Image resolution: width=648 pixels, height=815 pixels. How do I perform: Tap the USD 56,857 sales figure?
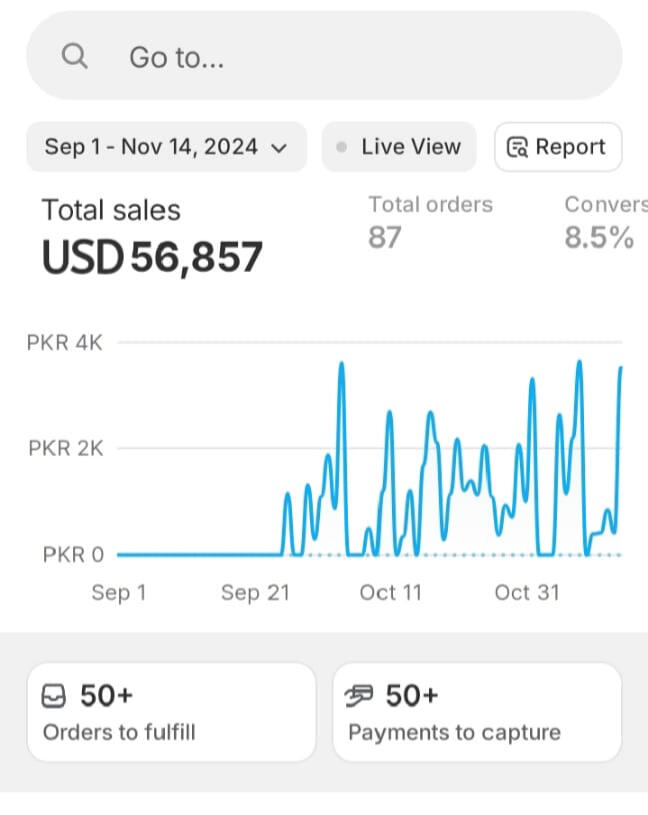(152, 257)
